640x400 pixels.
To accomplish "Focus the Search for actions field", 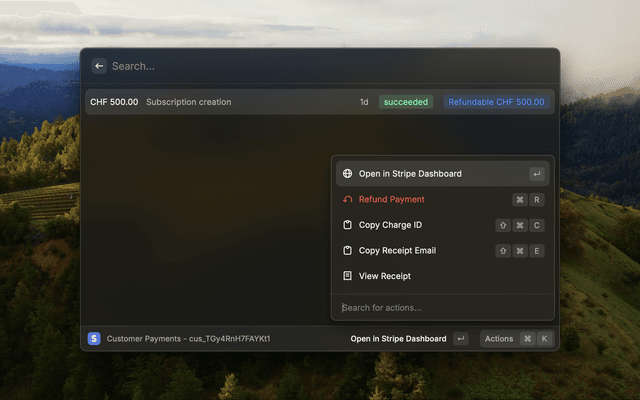I will coord(442,307).
